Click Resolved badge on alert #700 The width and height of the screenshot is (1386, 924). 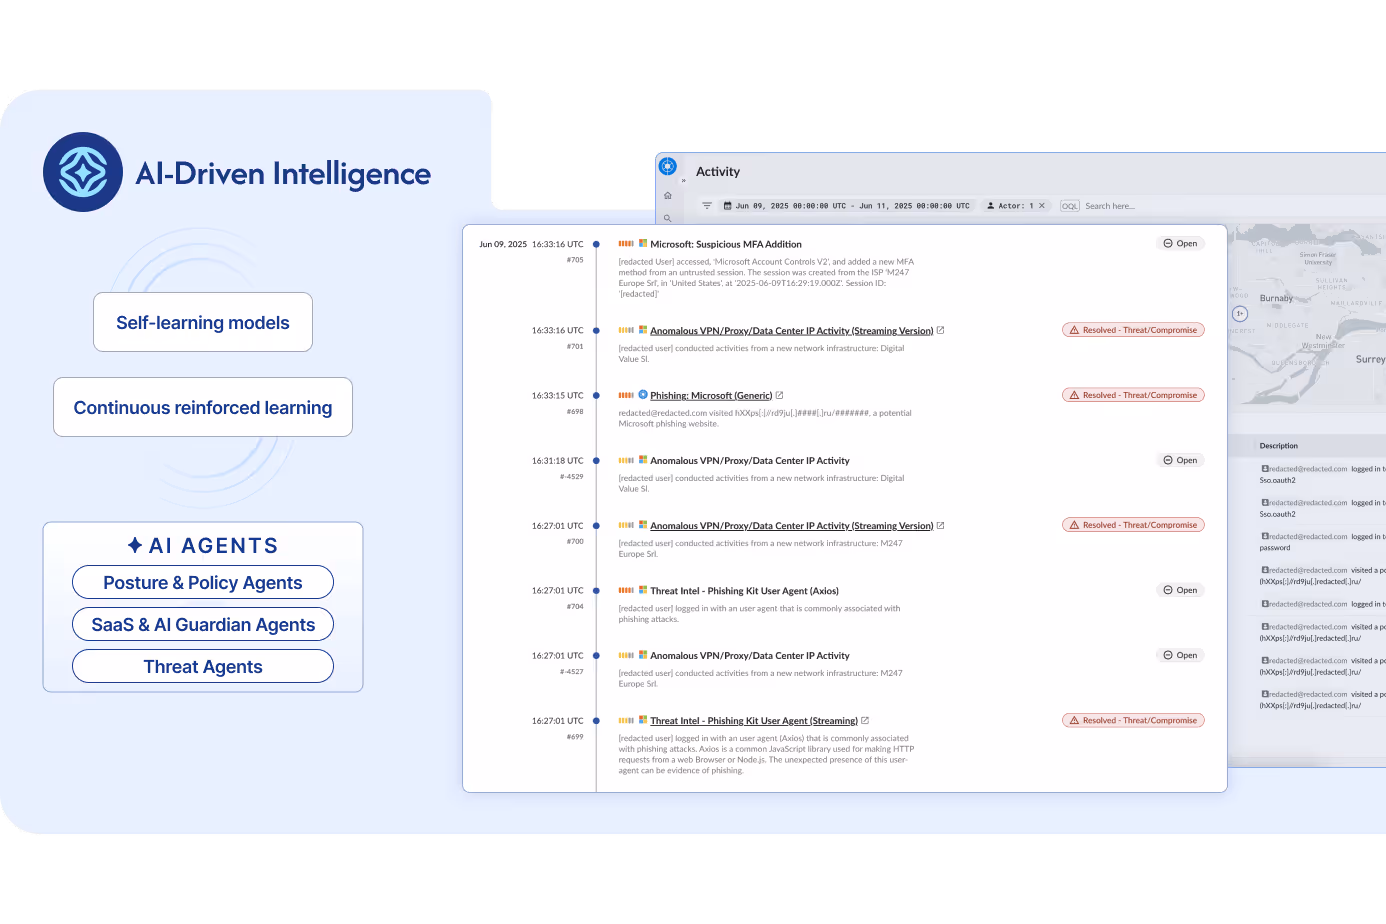pyautogui.click(x=1133, y=525)
